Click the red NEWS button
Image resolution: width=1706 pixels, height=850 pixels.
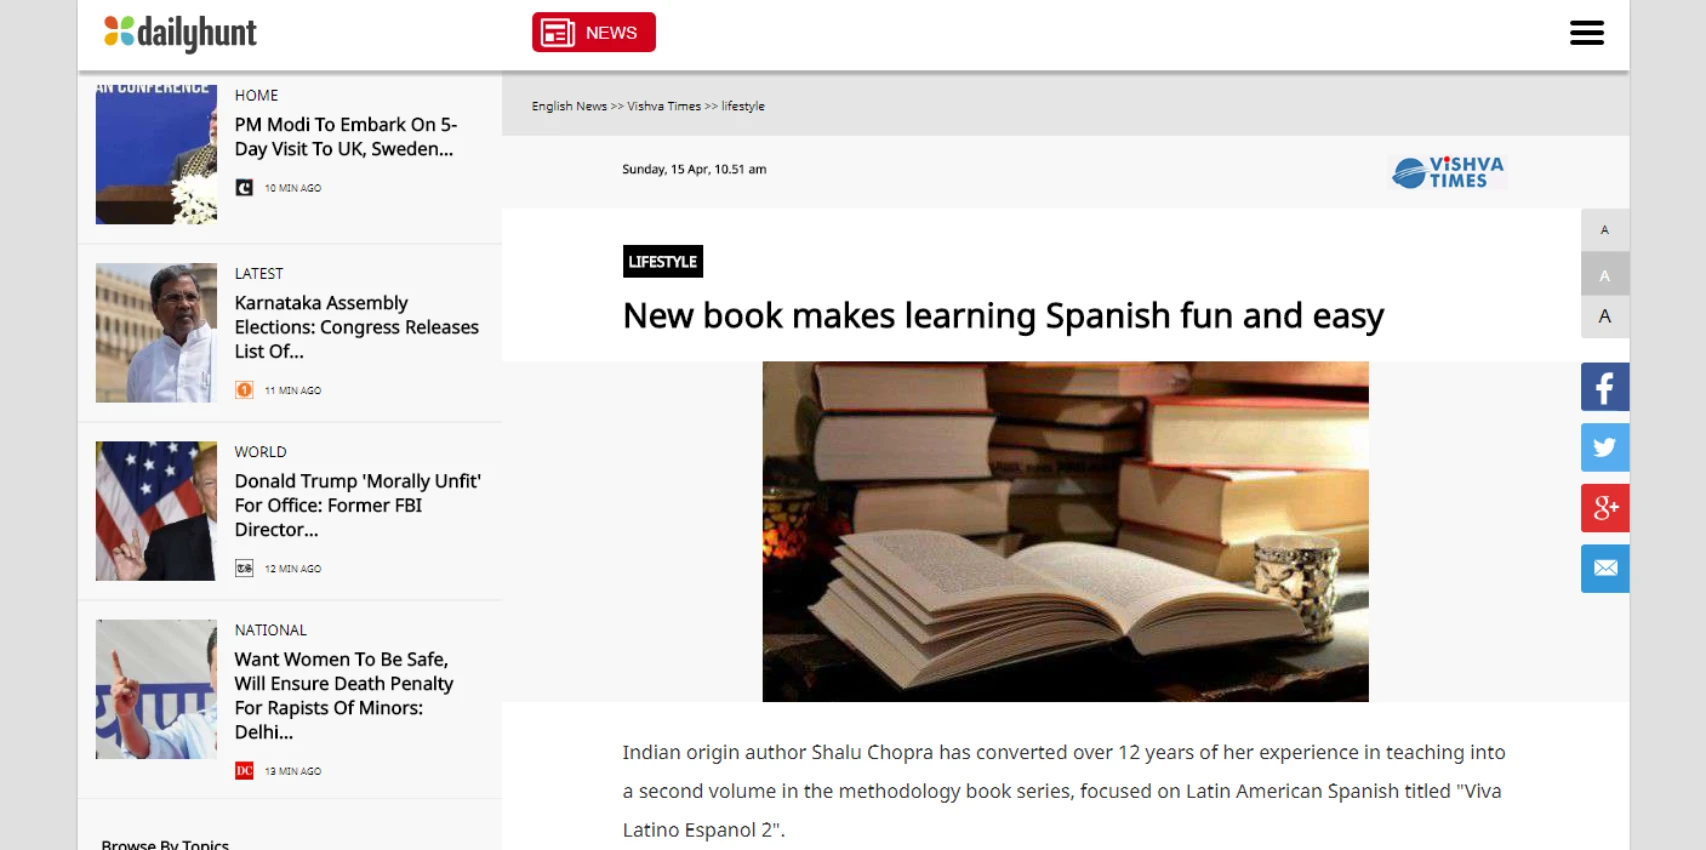click(x=594, y=32)
